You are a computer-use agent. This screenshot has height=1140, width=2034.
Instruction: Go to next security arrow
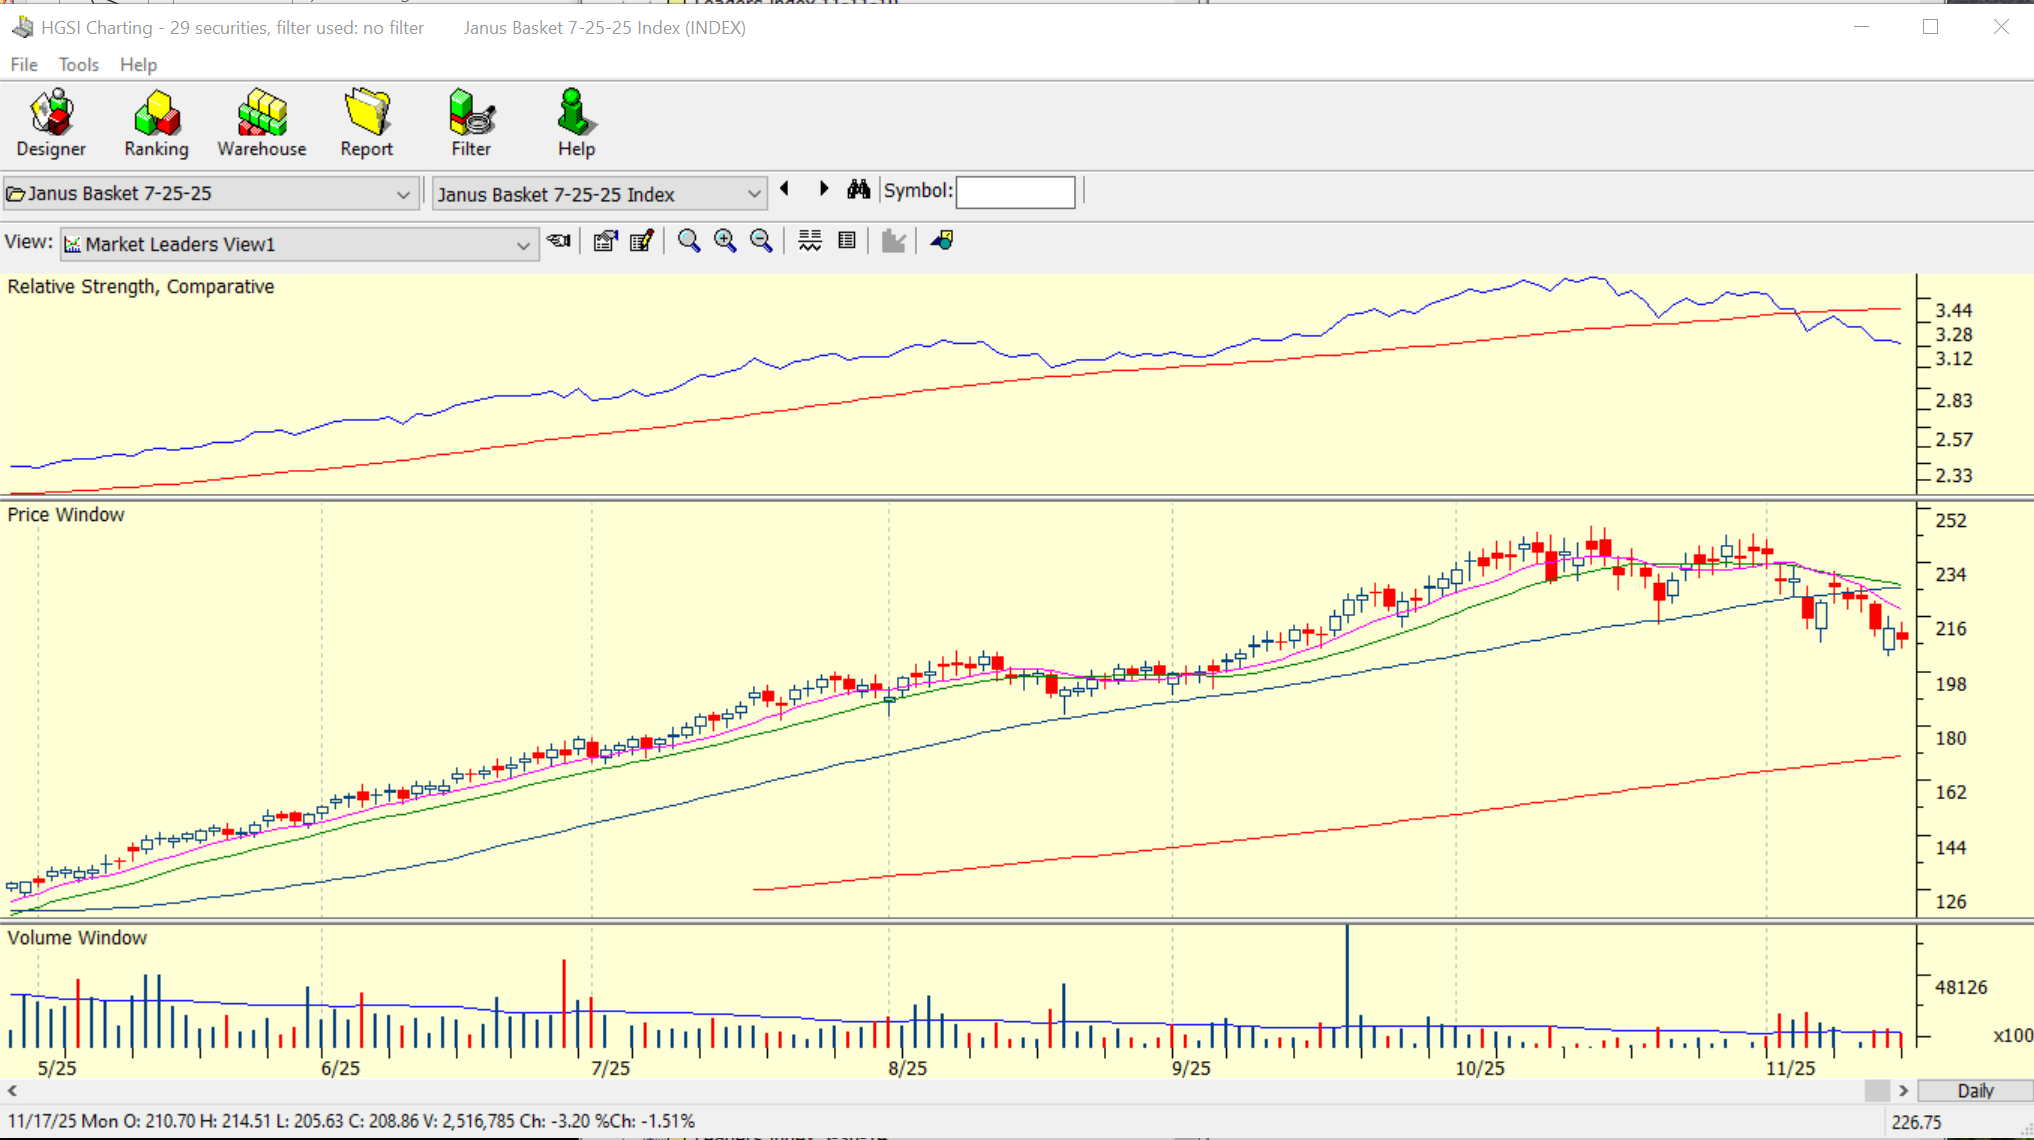pyautogui.click(x=823, y=189)
